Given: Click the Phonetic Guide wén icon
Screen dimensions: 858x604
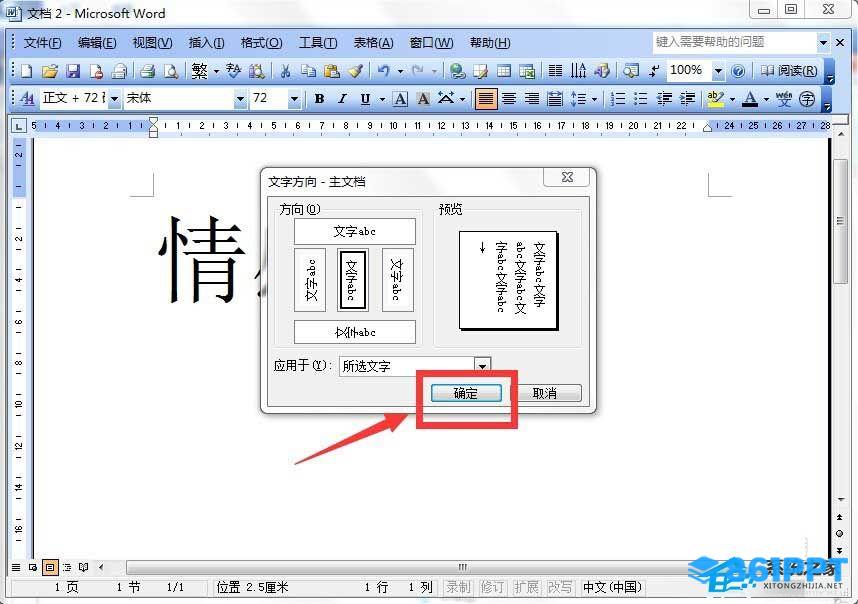Looking at the screenshot, I should click(x=784, y=99).
